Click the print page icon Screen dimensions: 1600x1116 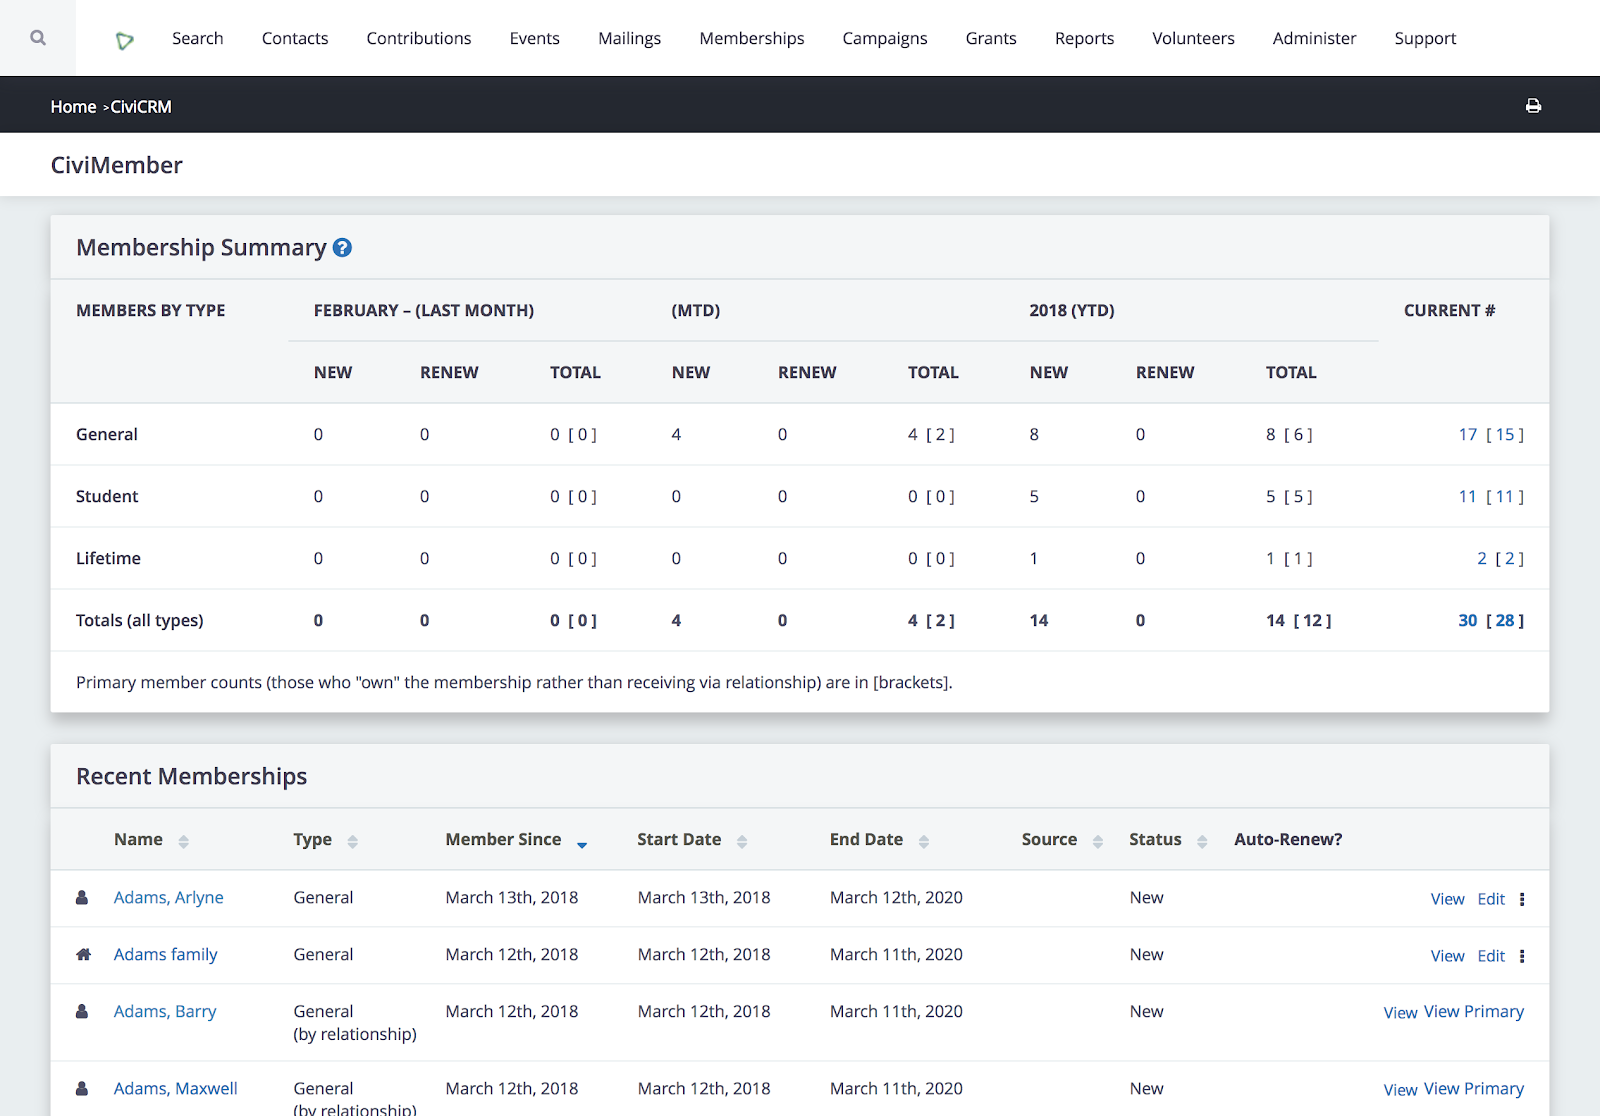[1533, 106]
